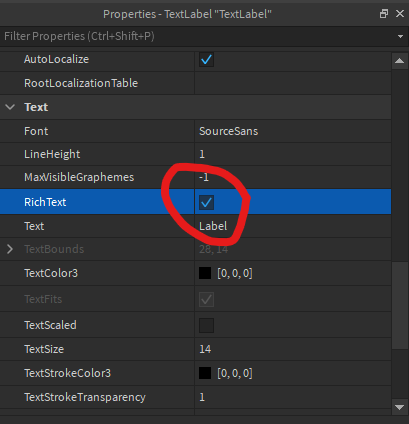Click the LineHeight value field
This screenshot has width=409, height=424.
click(293, 154)
